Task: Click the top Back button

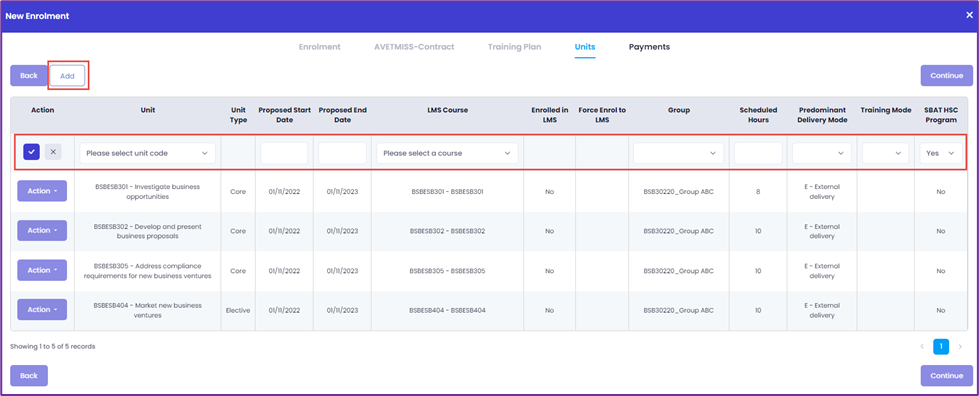Action: (x=29, y=76)
